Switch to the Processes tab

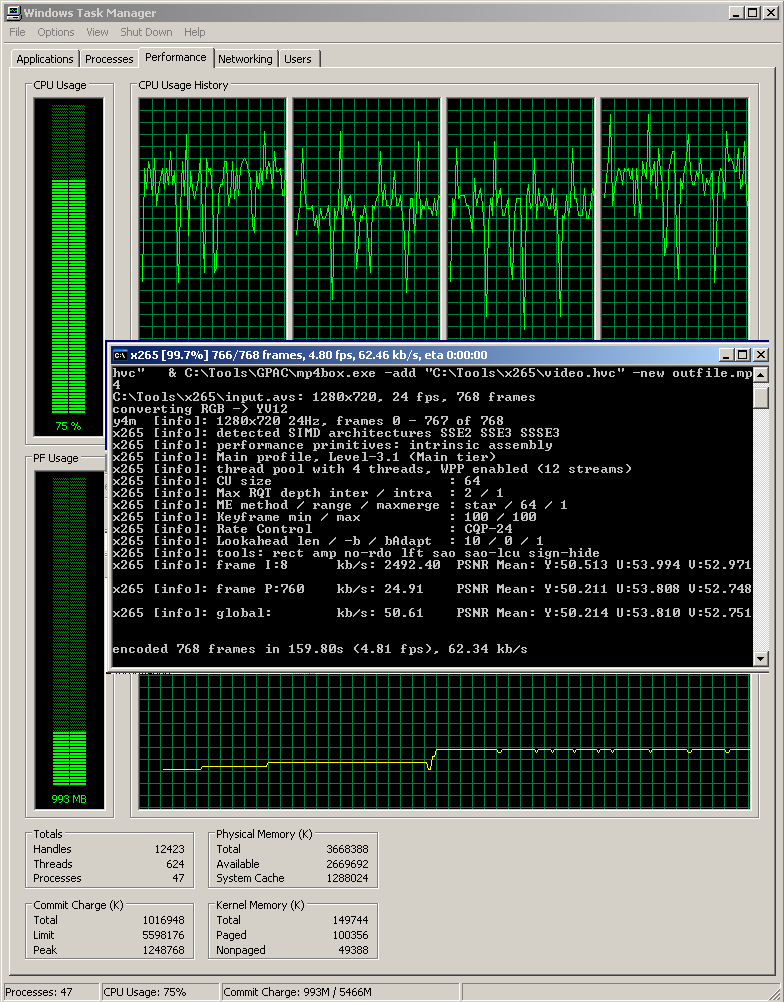(x=109, y=59)
